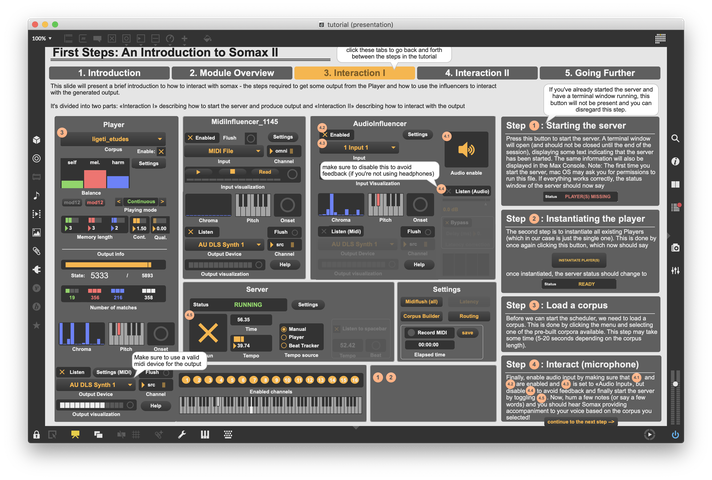The width and height of the screenshot is (712, 480).
Task: Open the search magnifier in right sidebar
Action: click(675, 138)
